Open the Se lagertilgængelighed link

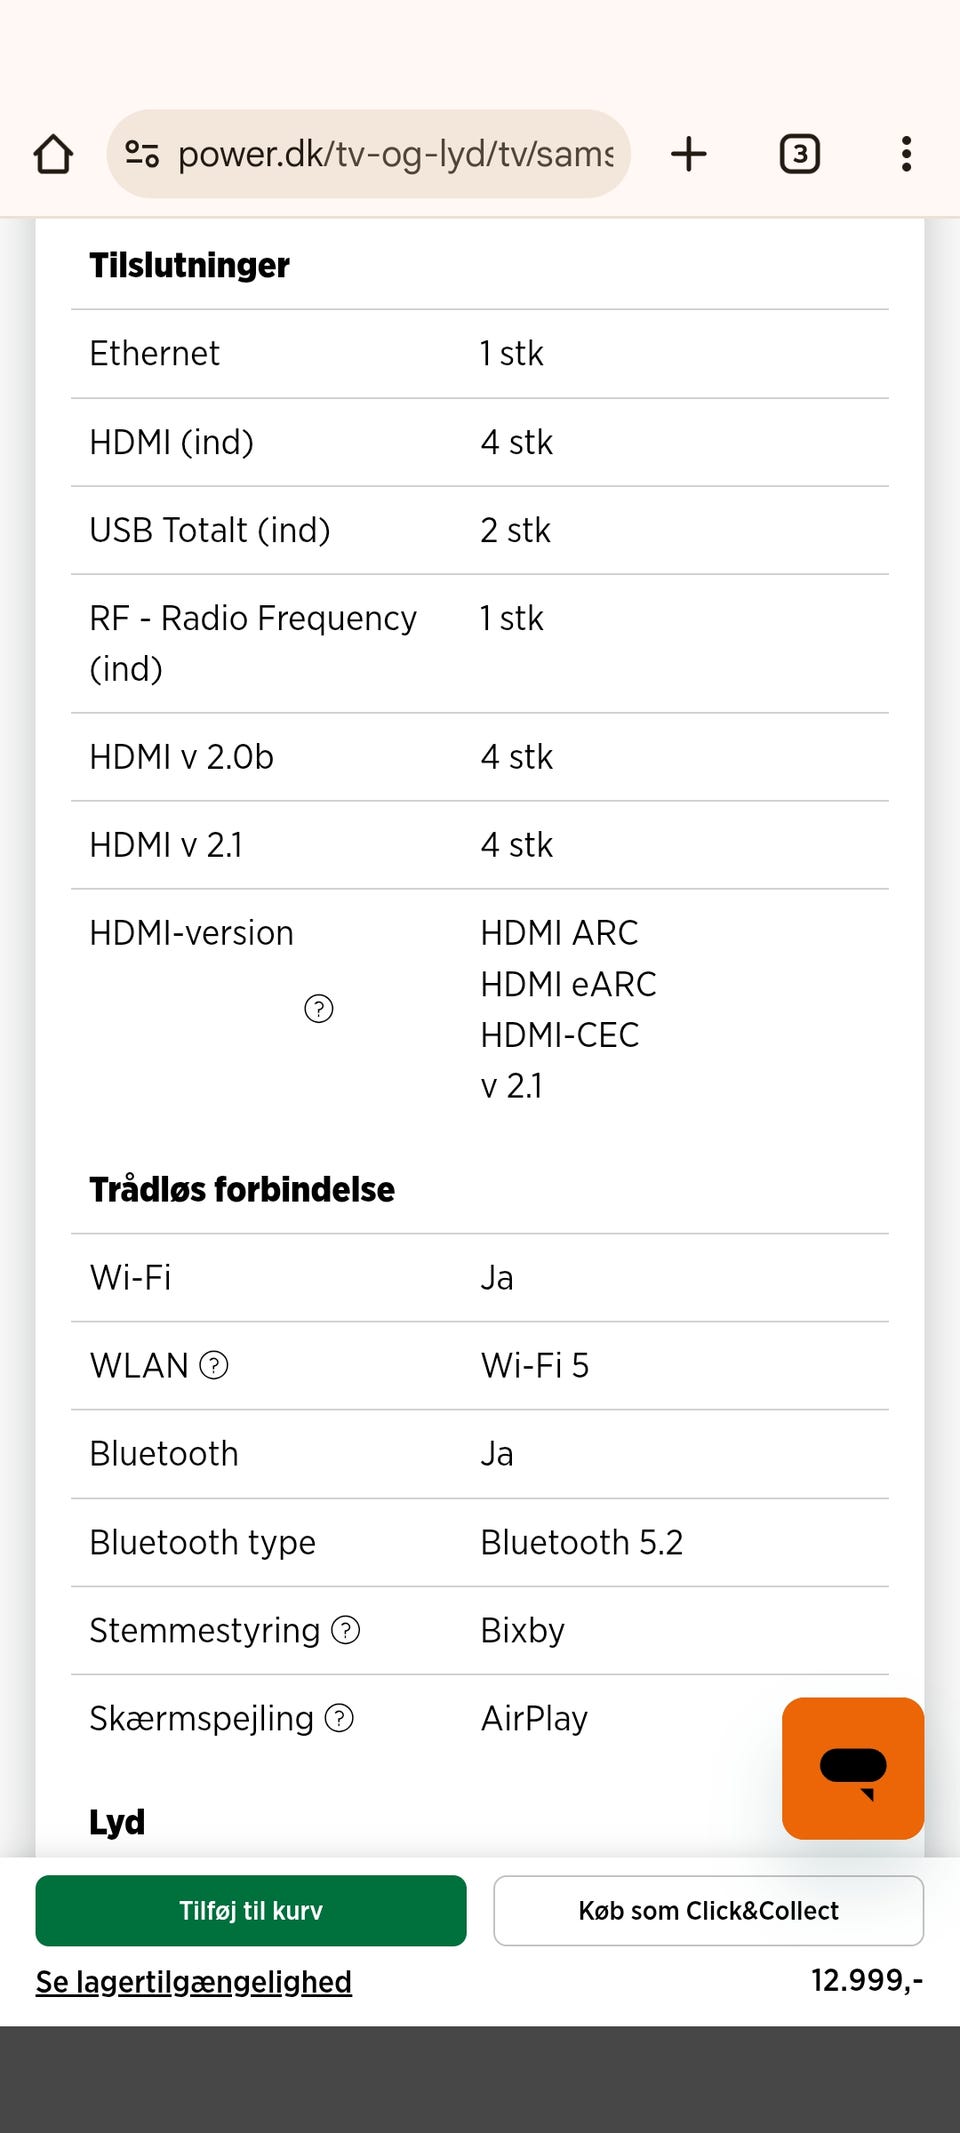[x=194, y=1982]
